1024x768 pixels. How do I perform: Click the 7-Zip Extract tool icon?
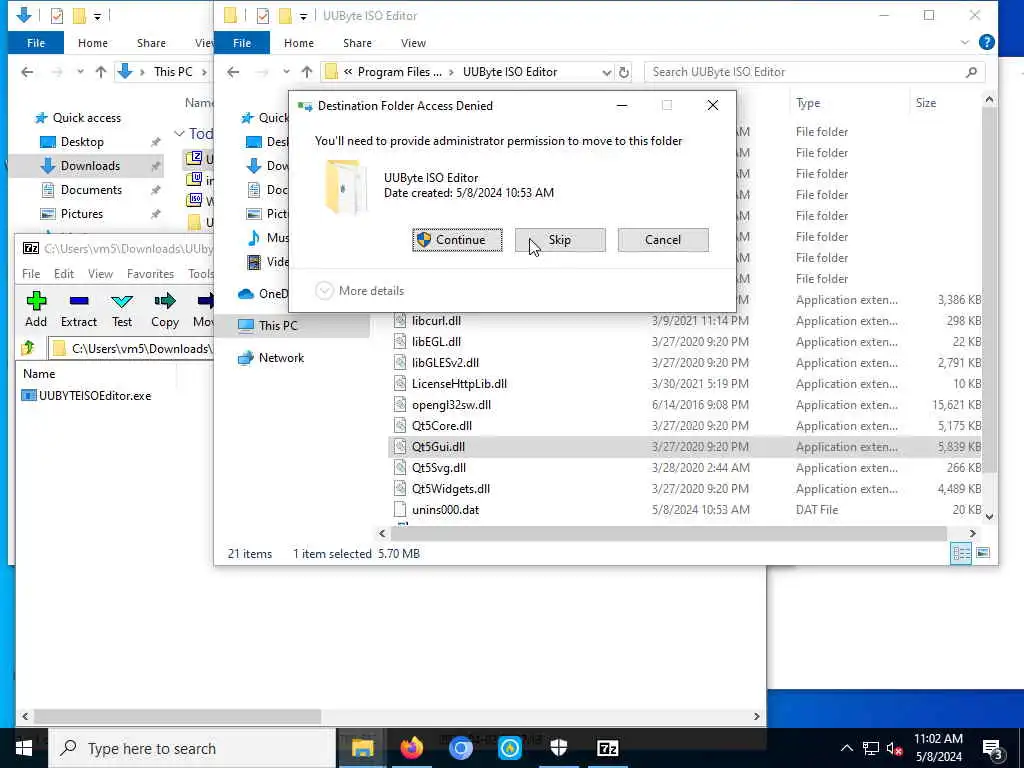[x=79, y=301]
